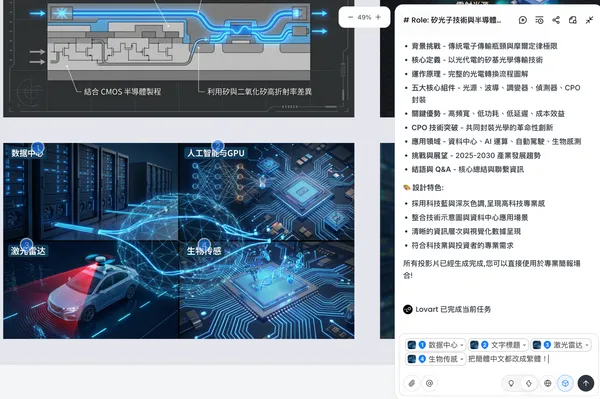Open the 49% zoom level menu
Viewport: 600px width, 399px height.
[x=364, y=17]
